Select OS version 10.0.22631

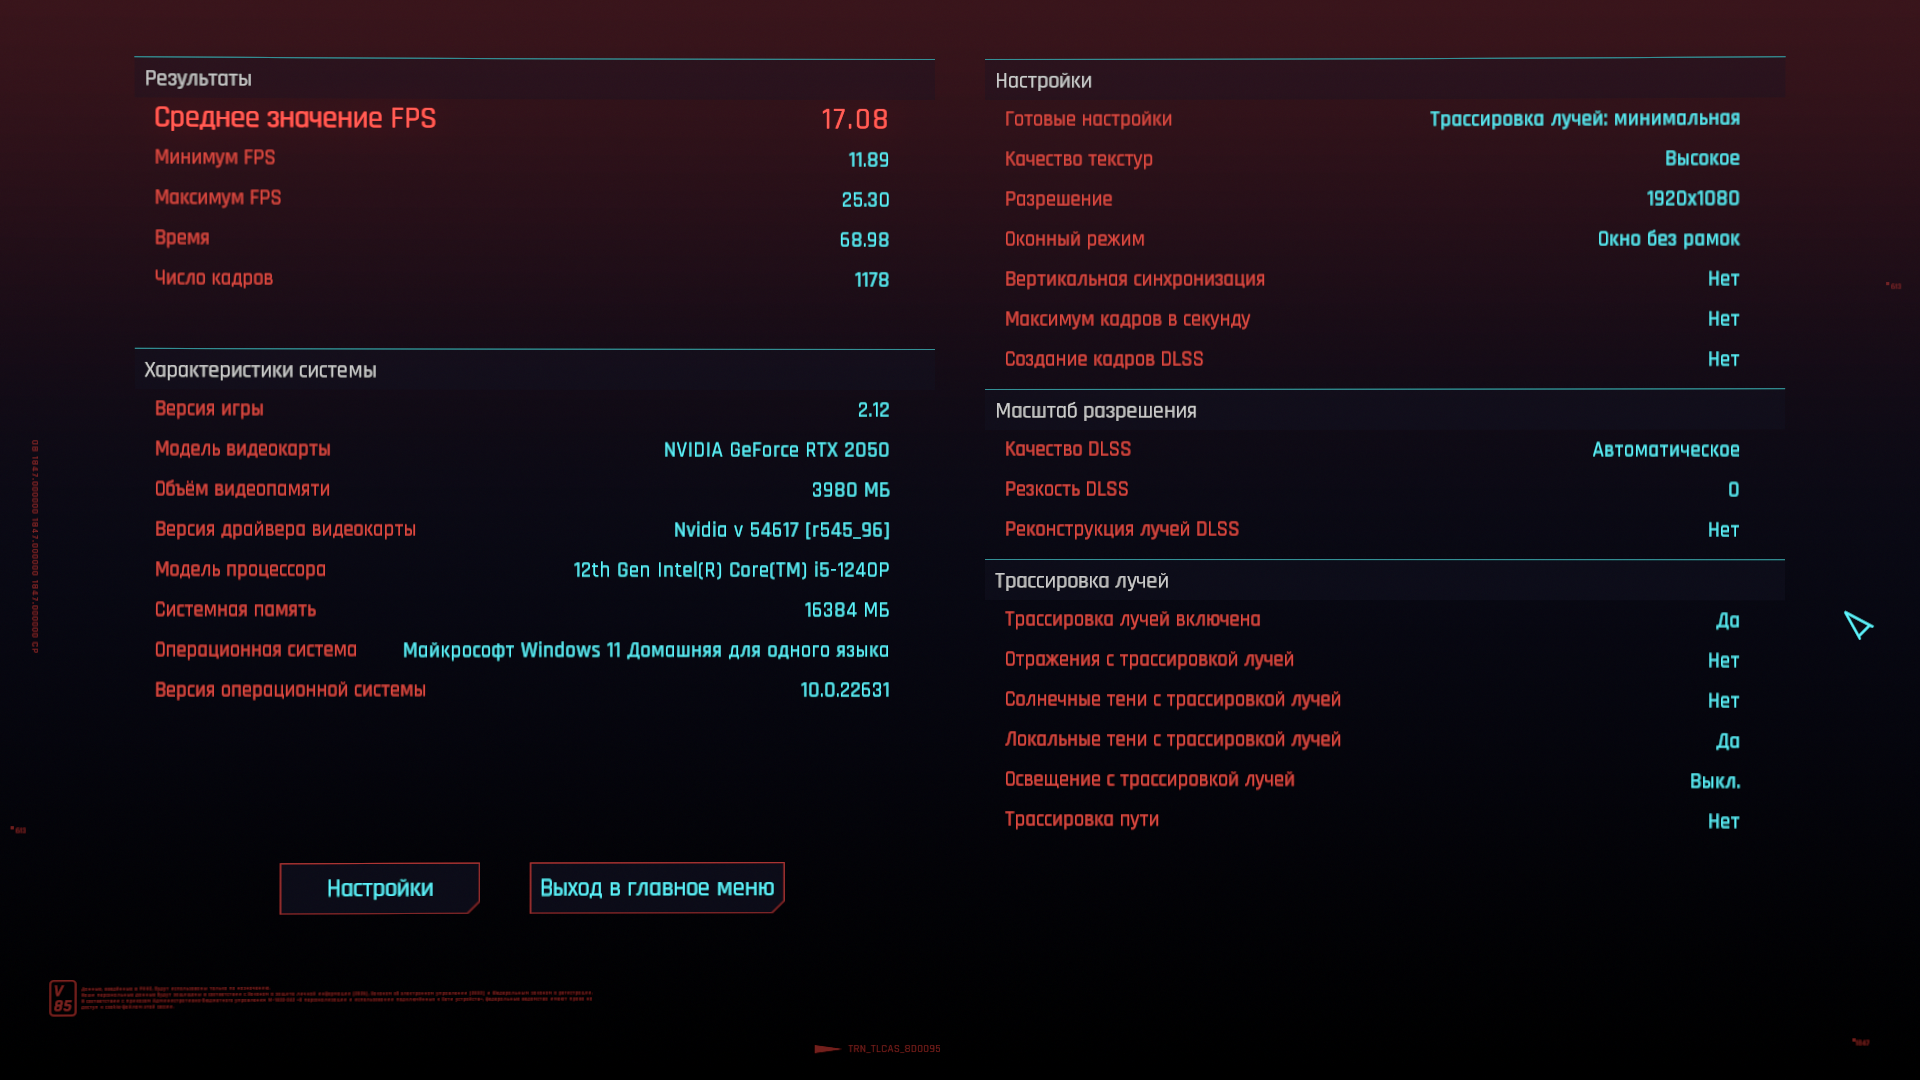pyautogui.click(x=844, y=690)
